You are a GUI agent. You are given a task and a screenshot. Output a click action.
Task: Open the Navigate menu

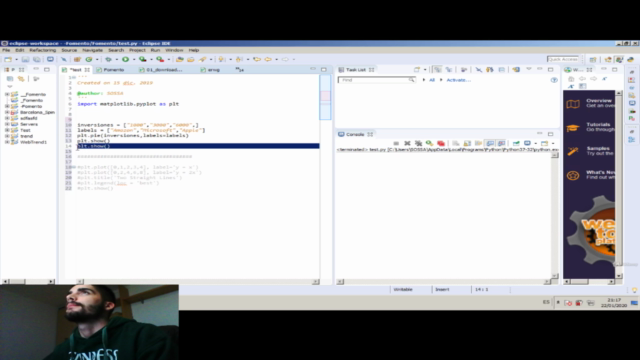pos(93,50)
